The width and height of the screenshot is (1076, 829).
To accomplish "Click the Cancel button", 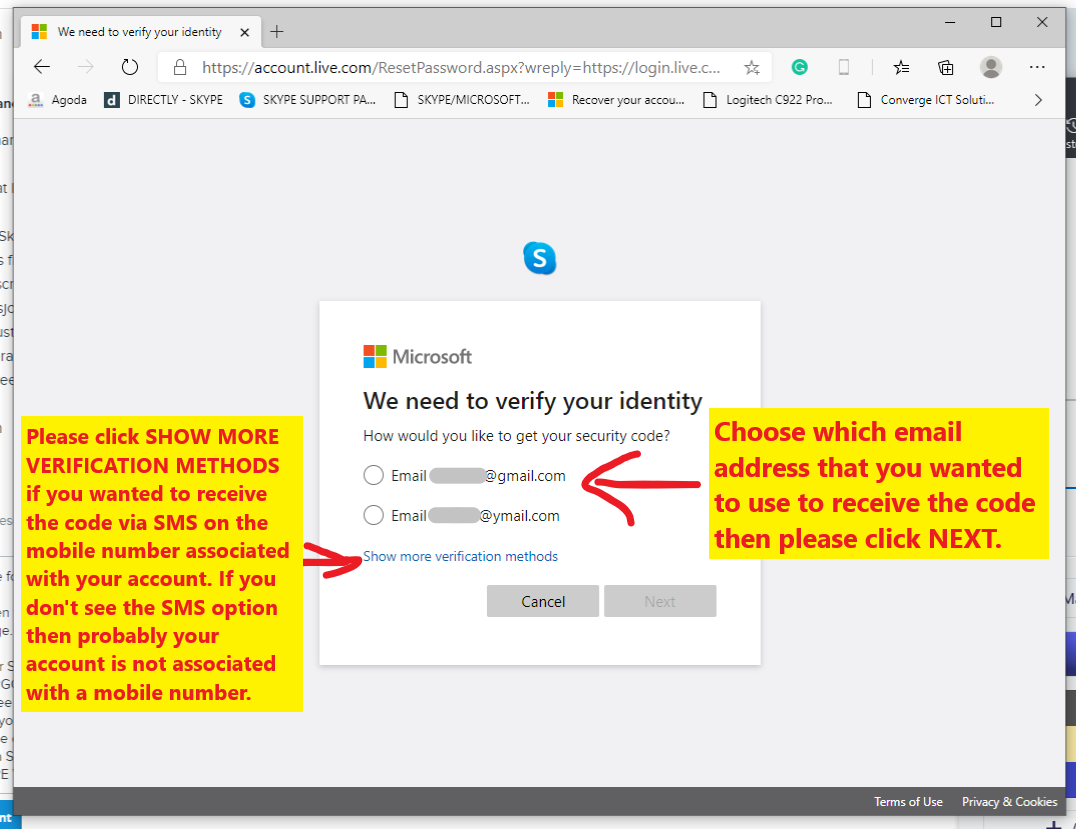I will pos(543,601).
